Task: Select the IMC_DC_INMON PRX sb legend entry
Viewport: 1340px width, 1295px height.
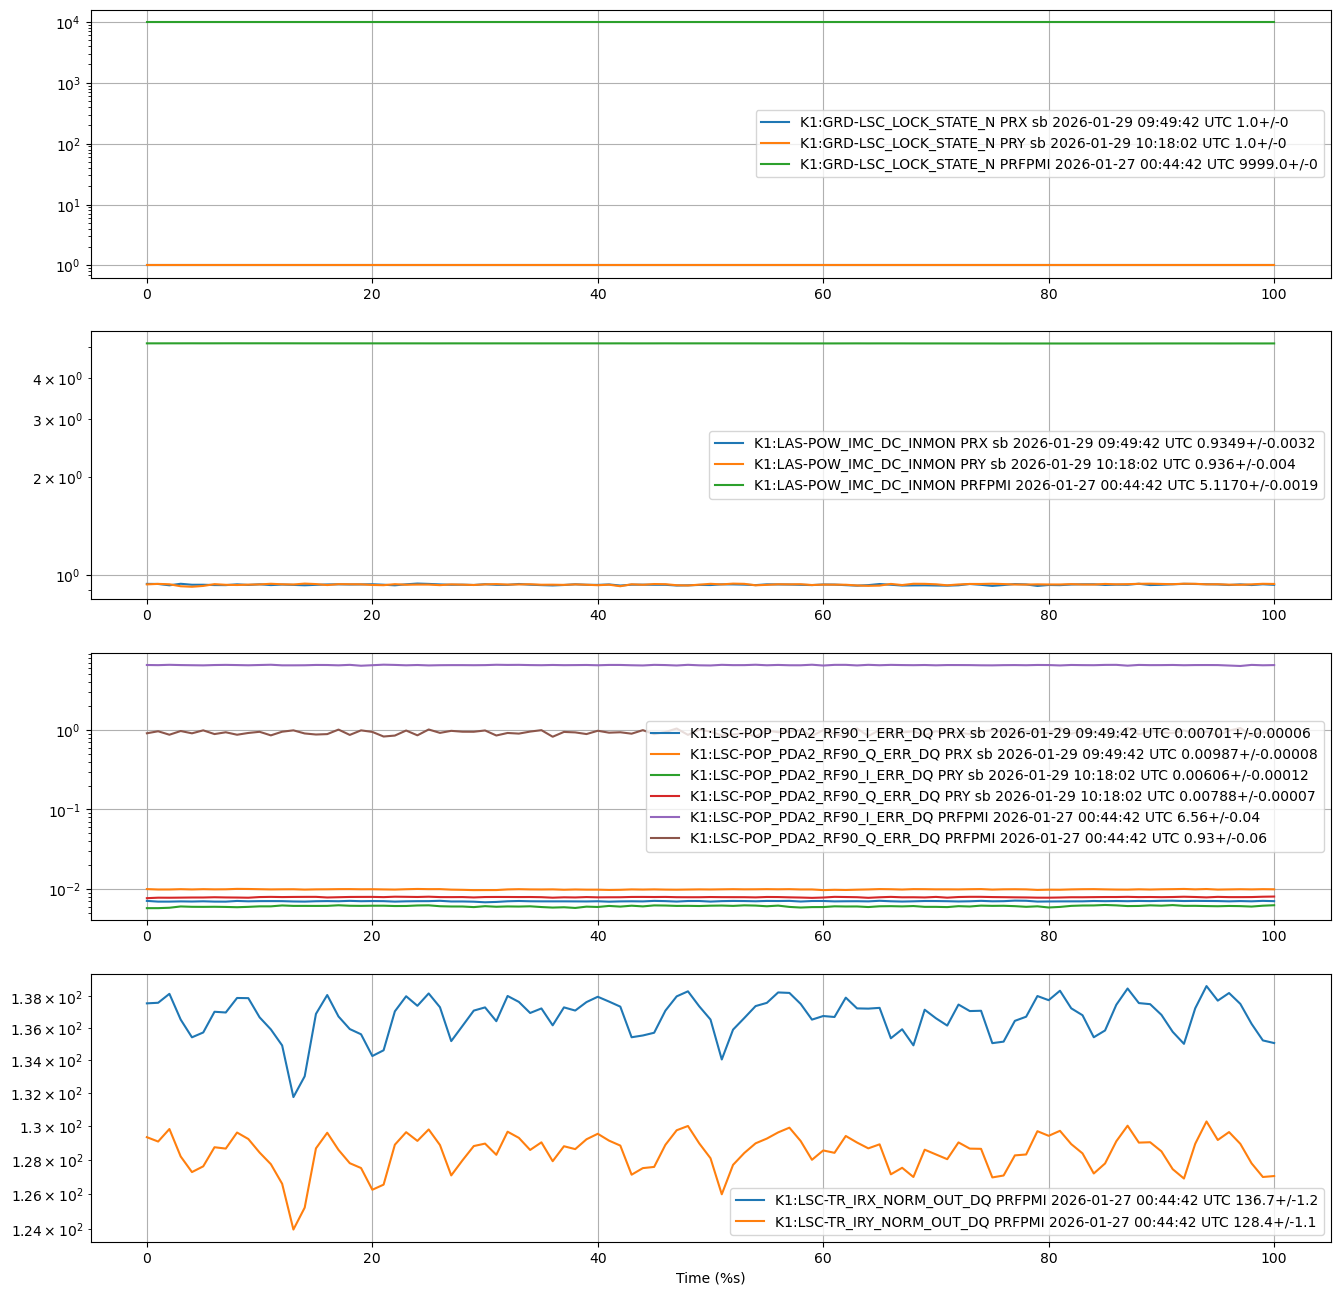Action: [x=1034, y=443]
